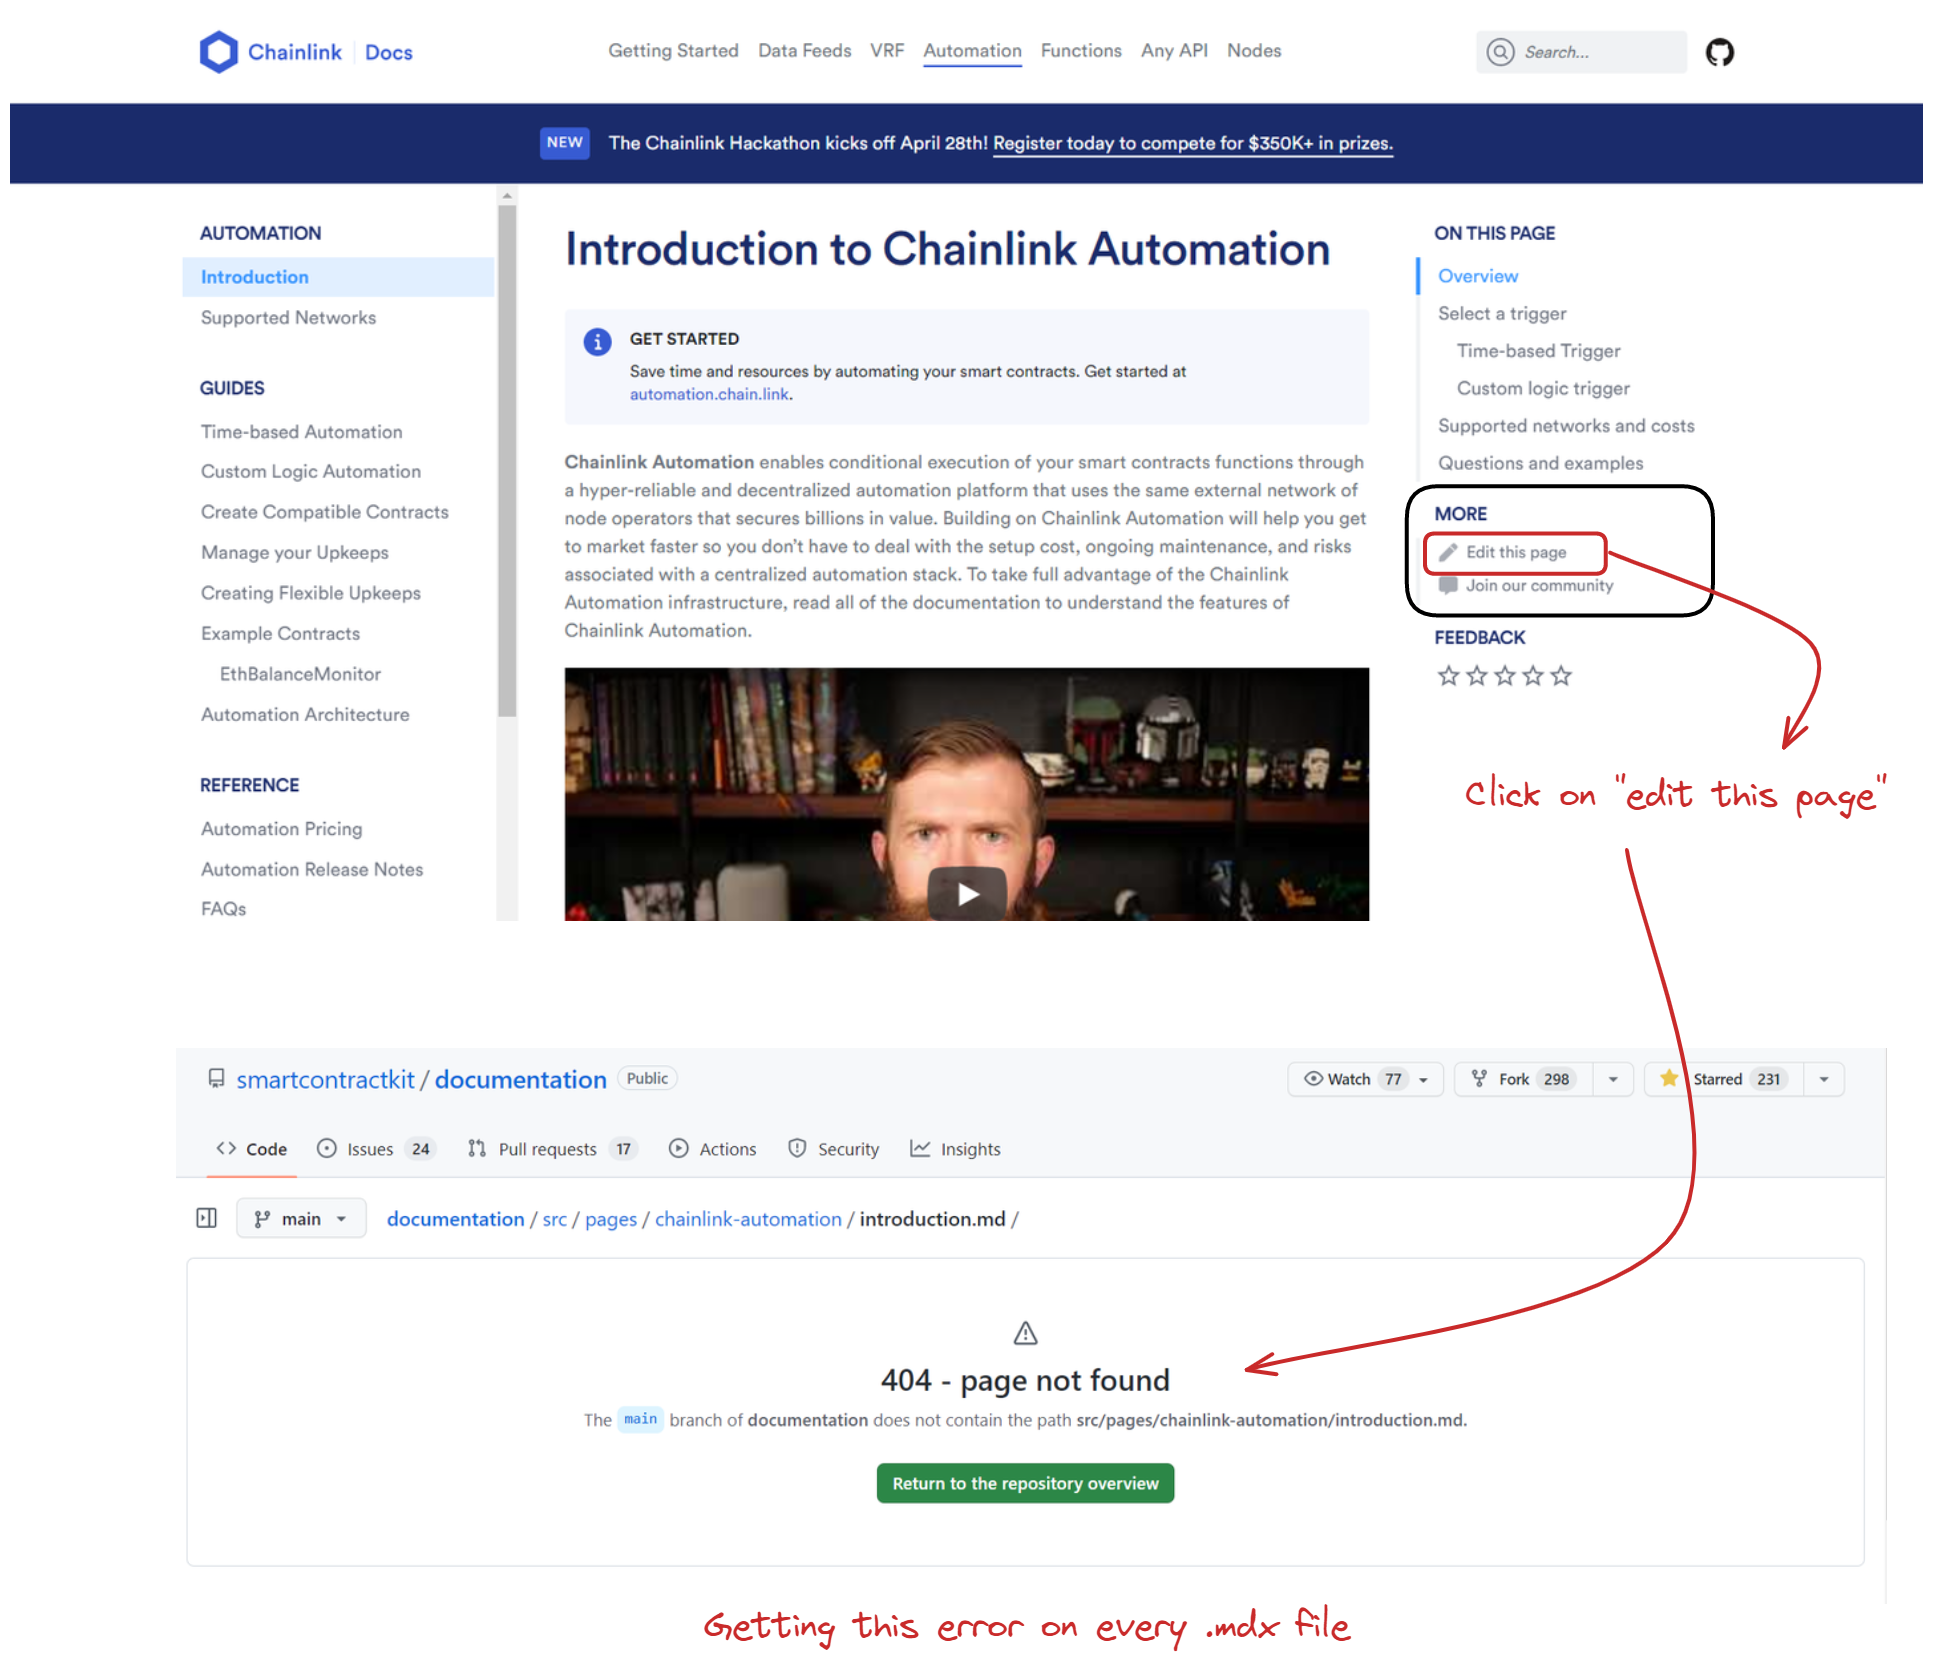1933x1656 pixels.
Task: Select the Functions menu item
Action: click(x=1081, y=51)
